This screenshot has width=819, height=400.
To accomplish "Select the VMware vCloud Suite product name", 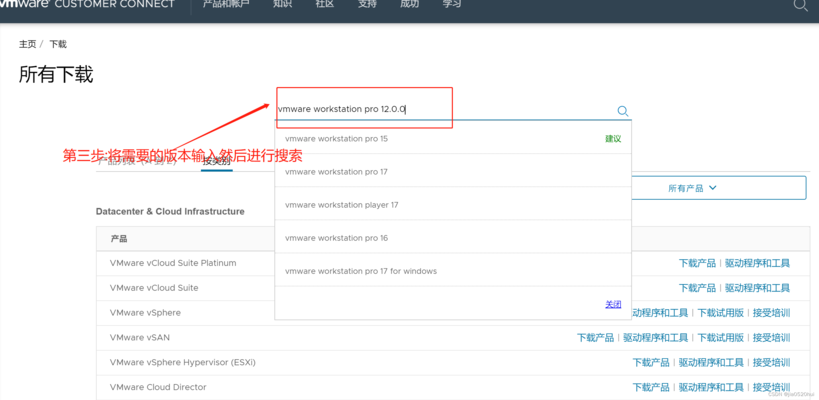I will pyautogui.click(x=154, y=288).
